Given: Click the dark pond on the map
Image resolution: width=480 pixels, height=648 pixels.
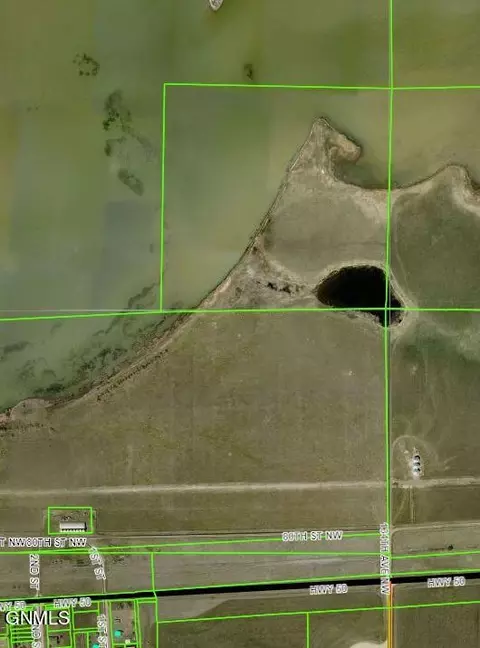Looking at the screenshot, I should 359,293.
